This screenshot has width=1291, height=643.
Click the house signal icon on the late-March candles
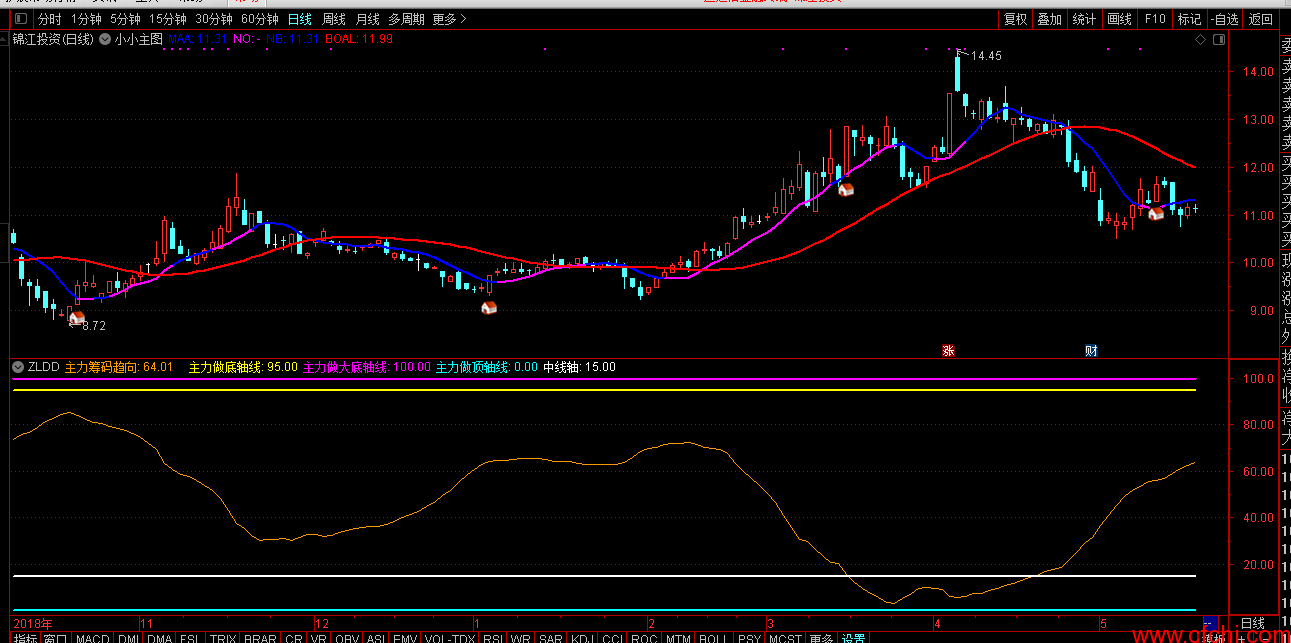point(845,189)
